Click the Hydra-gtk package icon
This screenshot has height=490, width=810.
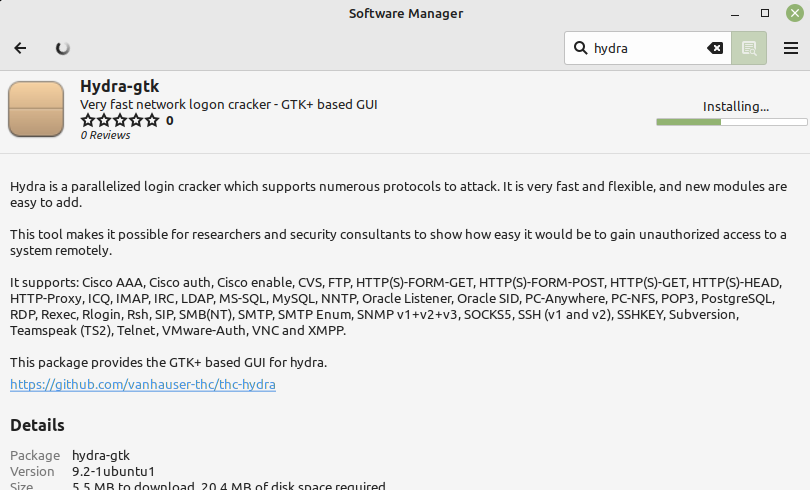click(x=36, y=110)
